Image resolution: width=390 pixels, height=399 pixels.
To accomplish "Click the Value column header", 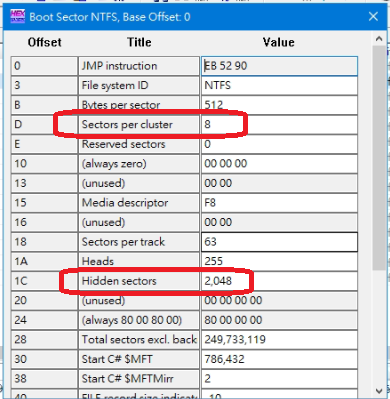I will [279, 42].
